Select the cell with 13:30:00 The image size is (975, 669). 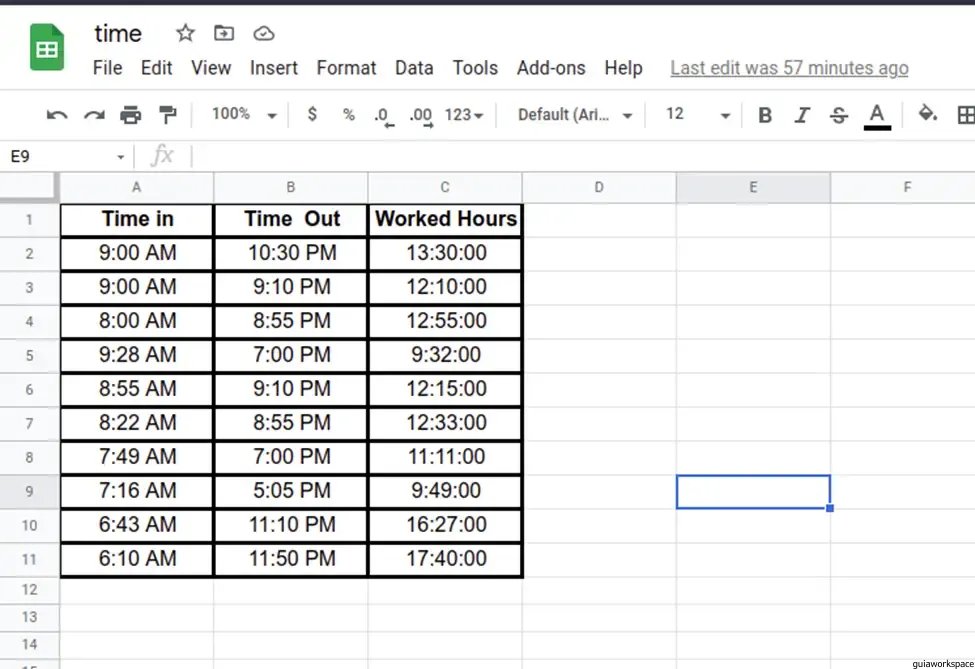coord(445,253)
